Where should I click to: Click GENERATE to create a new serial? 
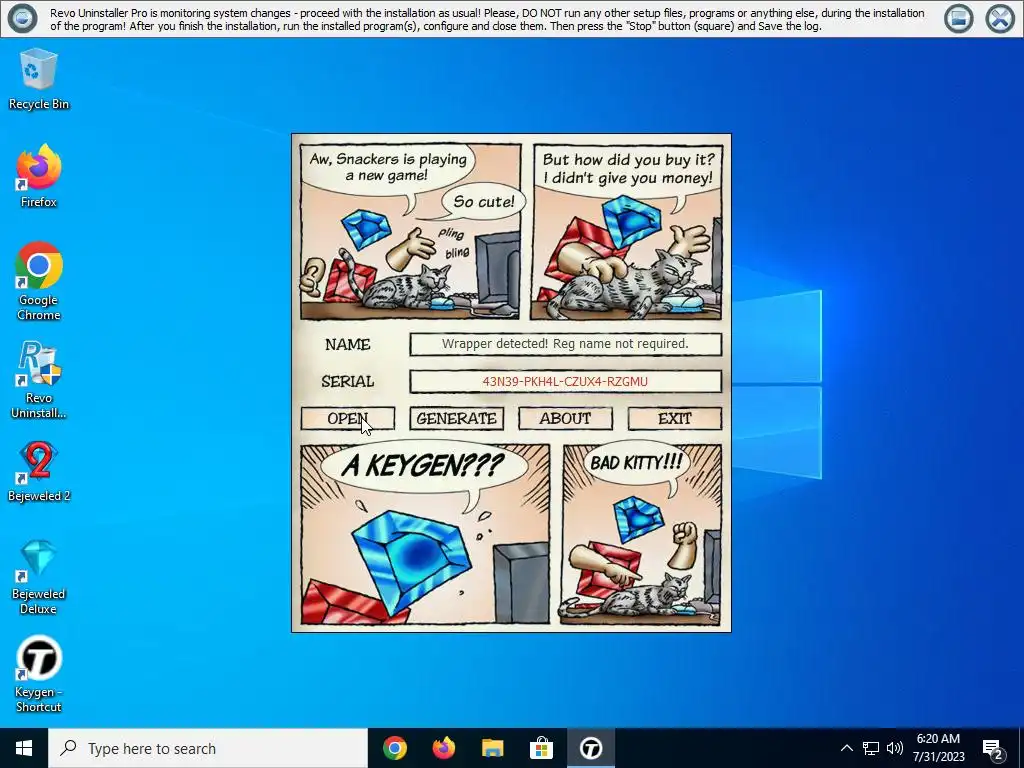coord(456,419)
